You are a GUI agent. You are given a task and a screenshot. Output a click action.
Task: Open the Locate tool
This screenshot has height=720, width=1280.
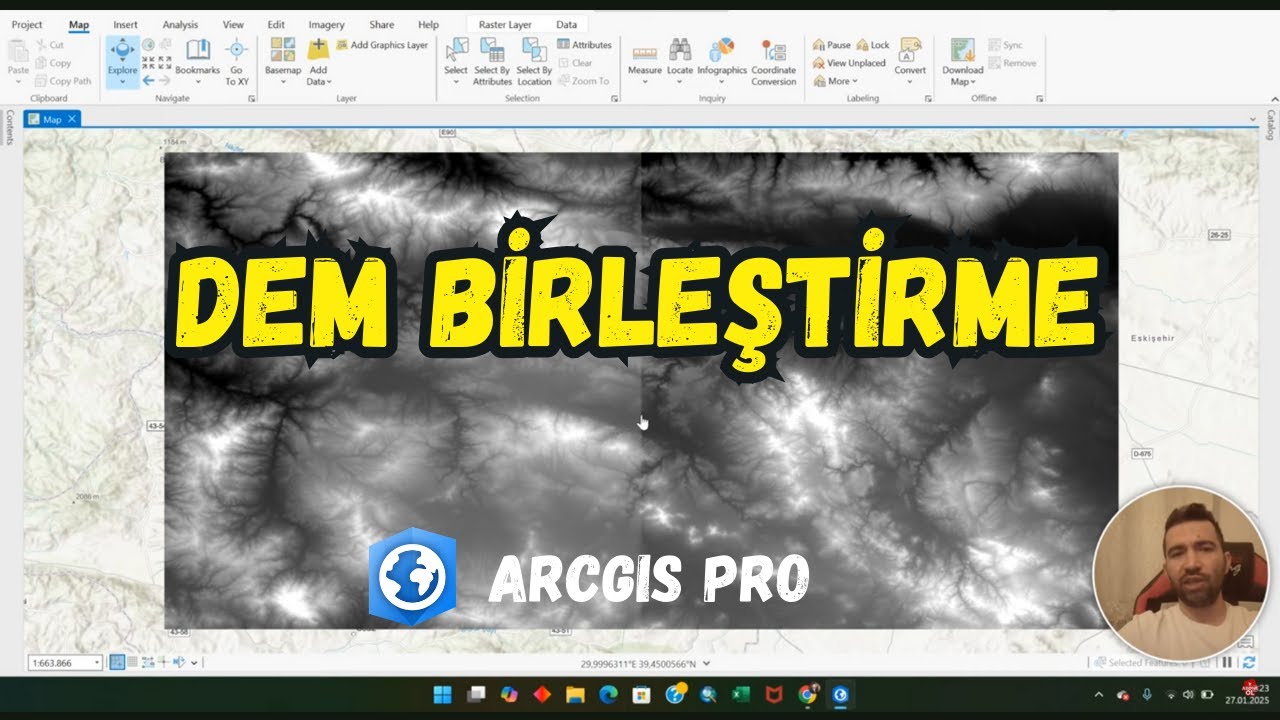680,60
